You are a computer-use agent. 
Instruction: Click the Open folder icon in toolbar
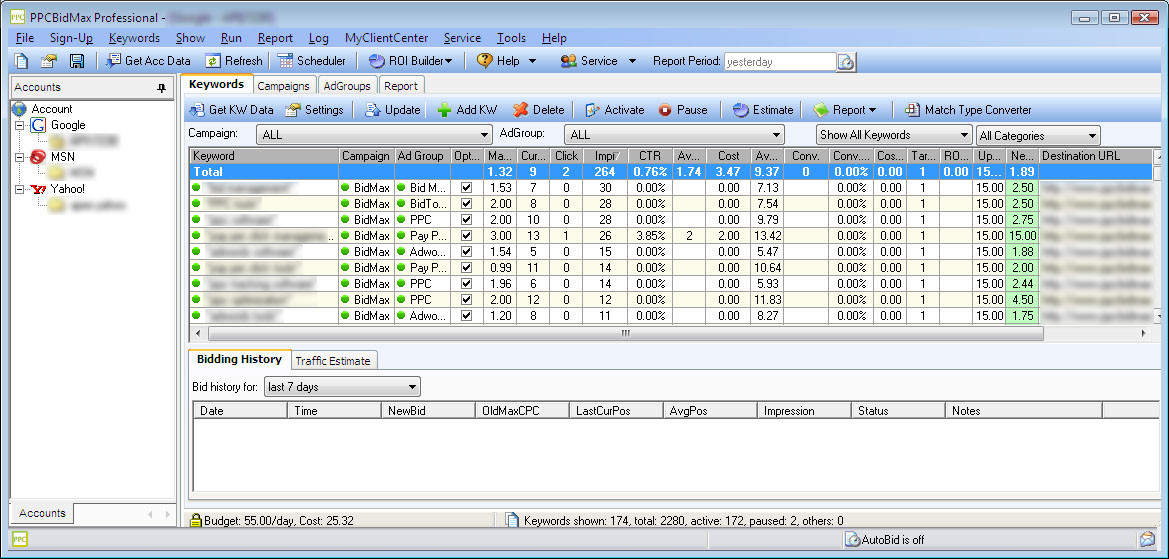tap(48, 61)
